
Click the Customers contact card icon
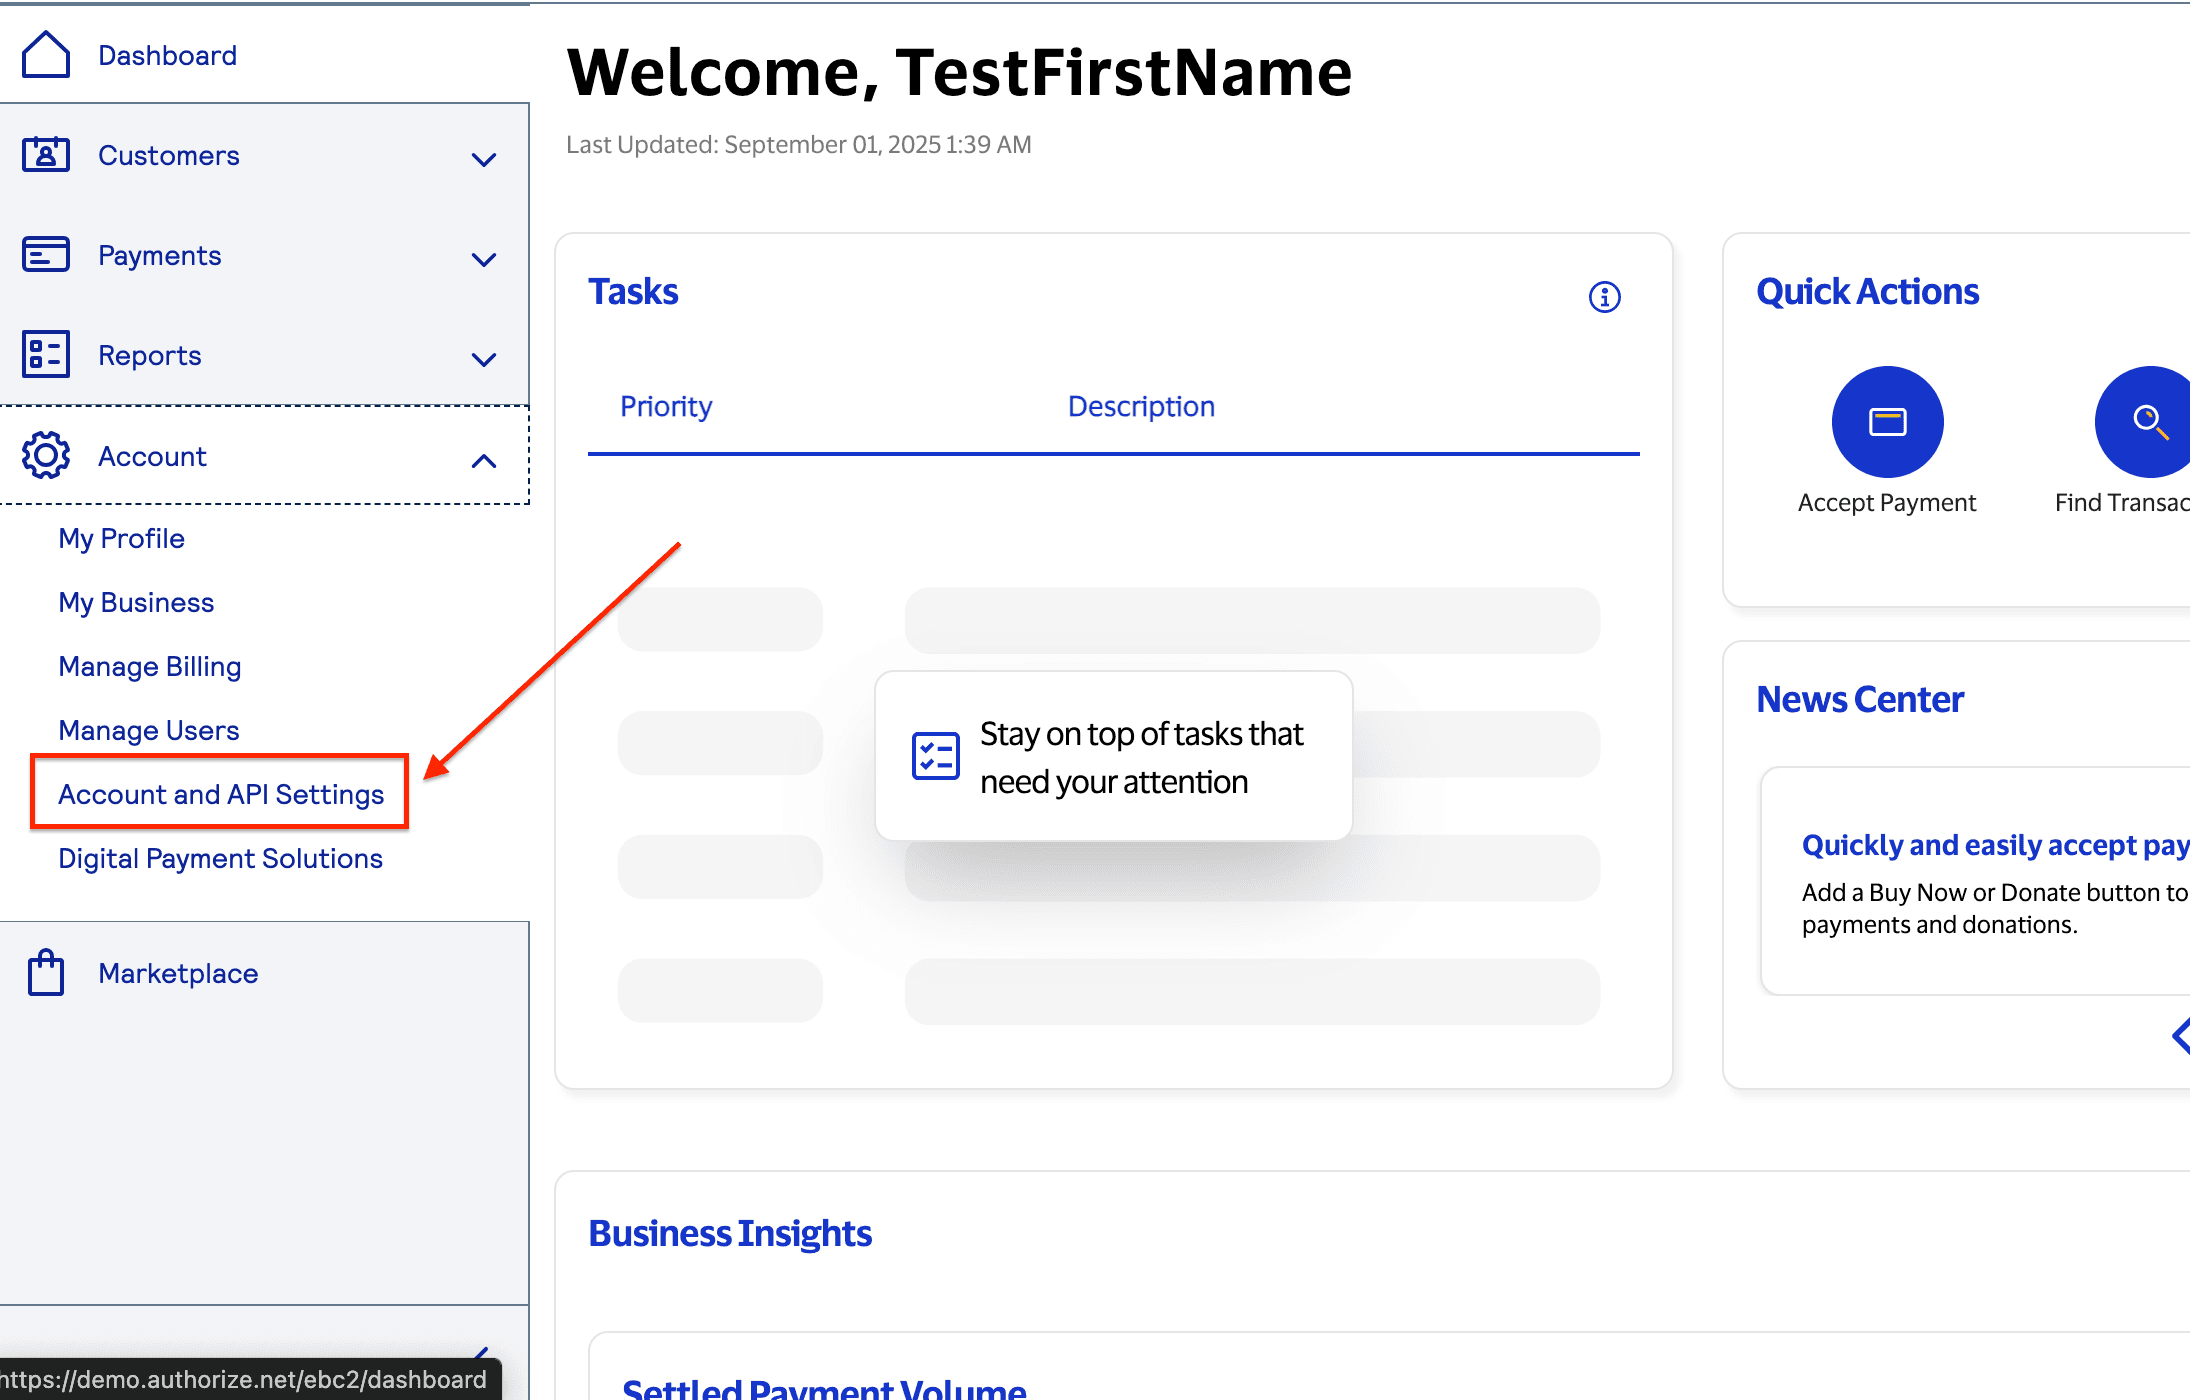click(46, 155)
